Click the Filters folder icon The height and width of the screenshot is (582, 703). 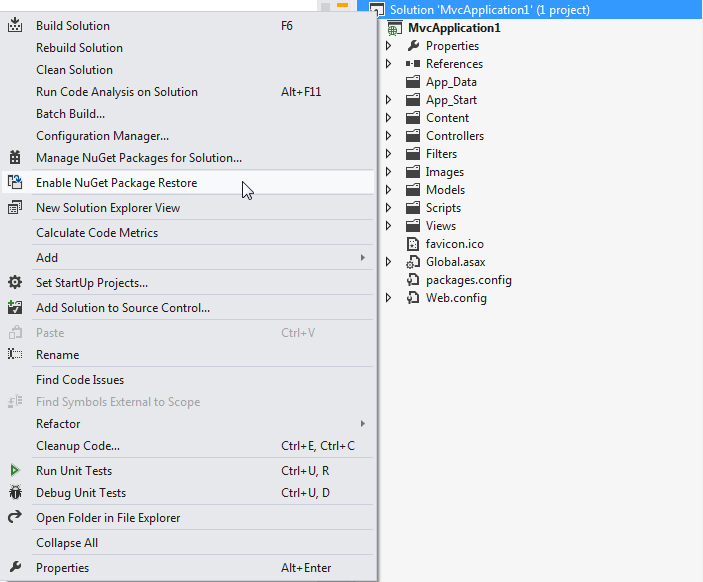[413, 154]
